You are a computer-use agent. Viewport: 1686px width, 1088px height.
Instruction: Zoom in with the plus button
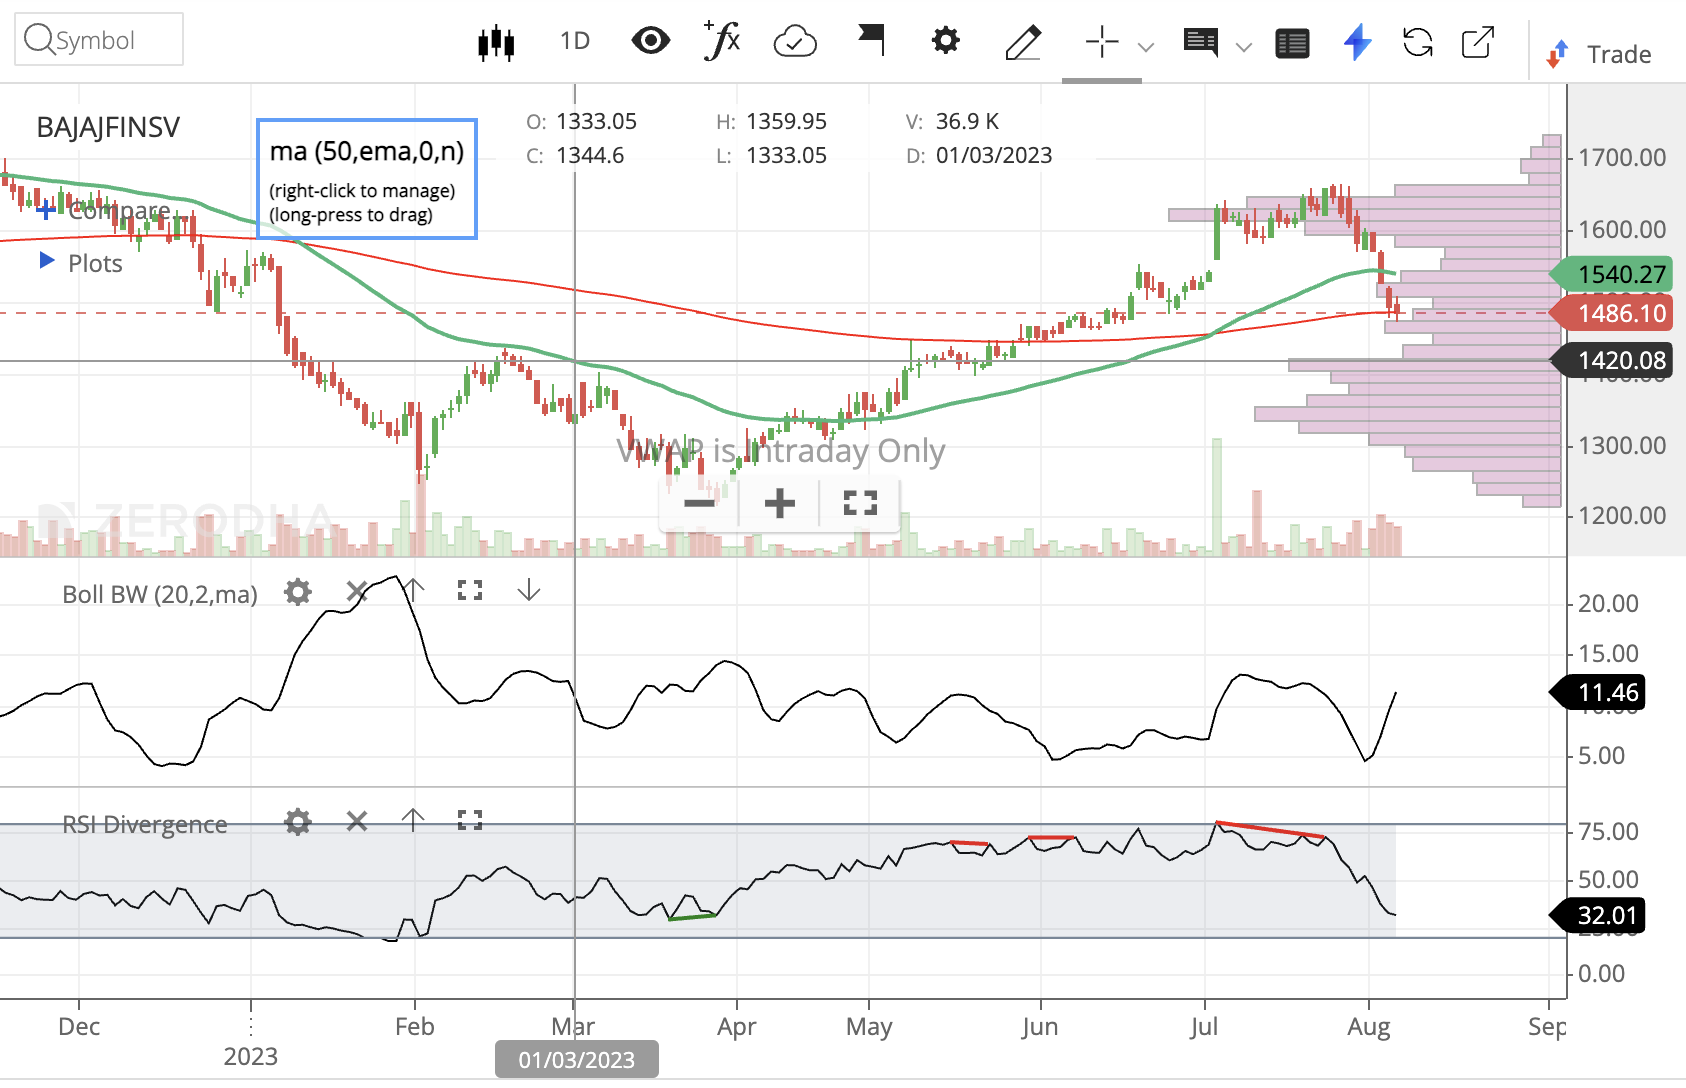[x=780, y=502]
